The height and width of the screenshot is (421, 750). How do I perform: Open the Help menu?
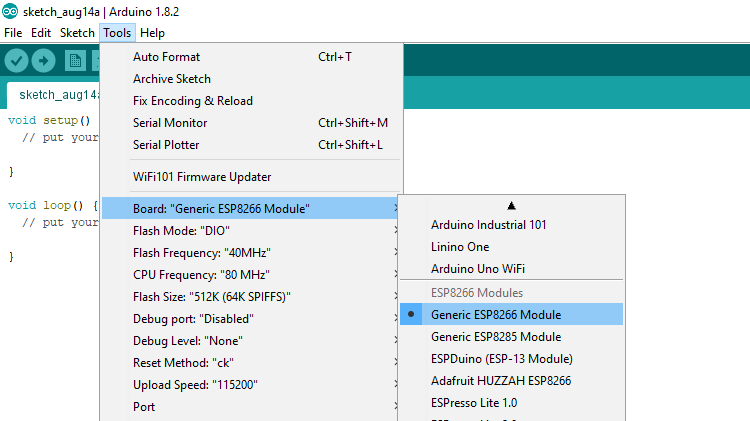click(152, 33)
